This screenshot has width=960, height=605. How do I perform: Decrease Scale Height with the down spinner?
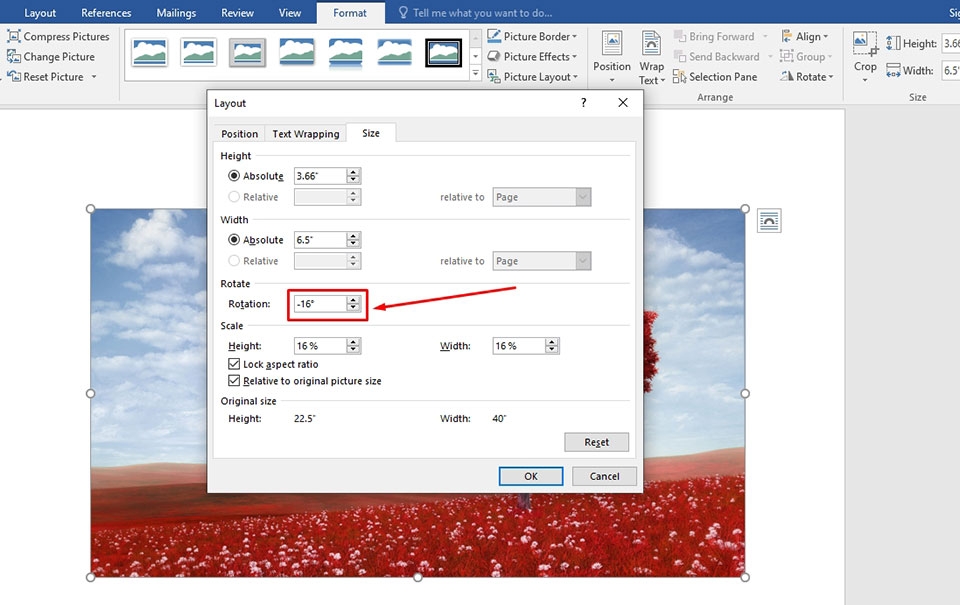click(x=353, y=350)
